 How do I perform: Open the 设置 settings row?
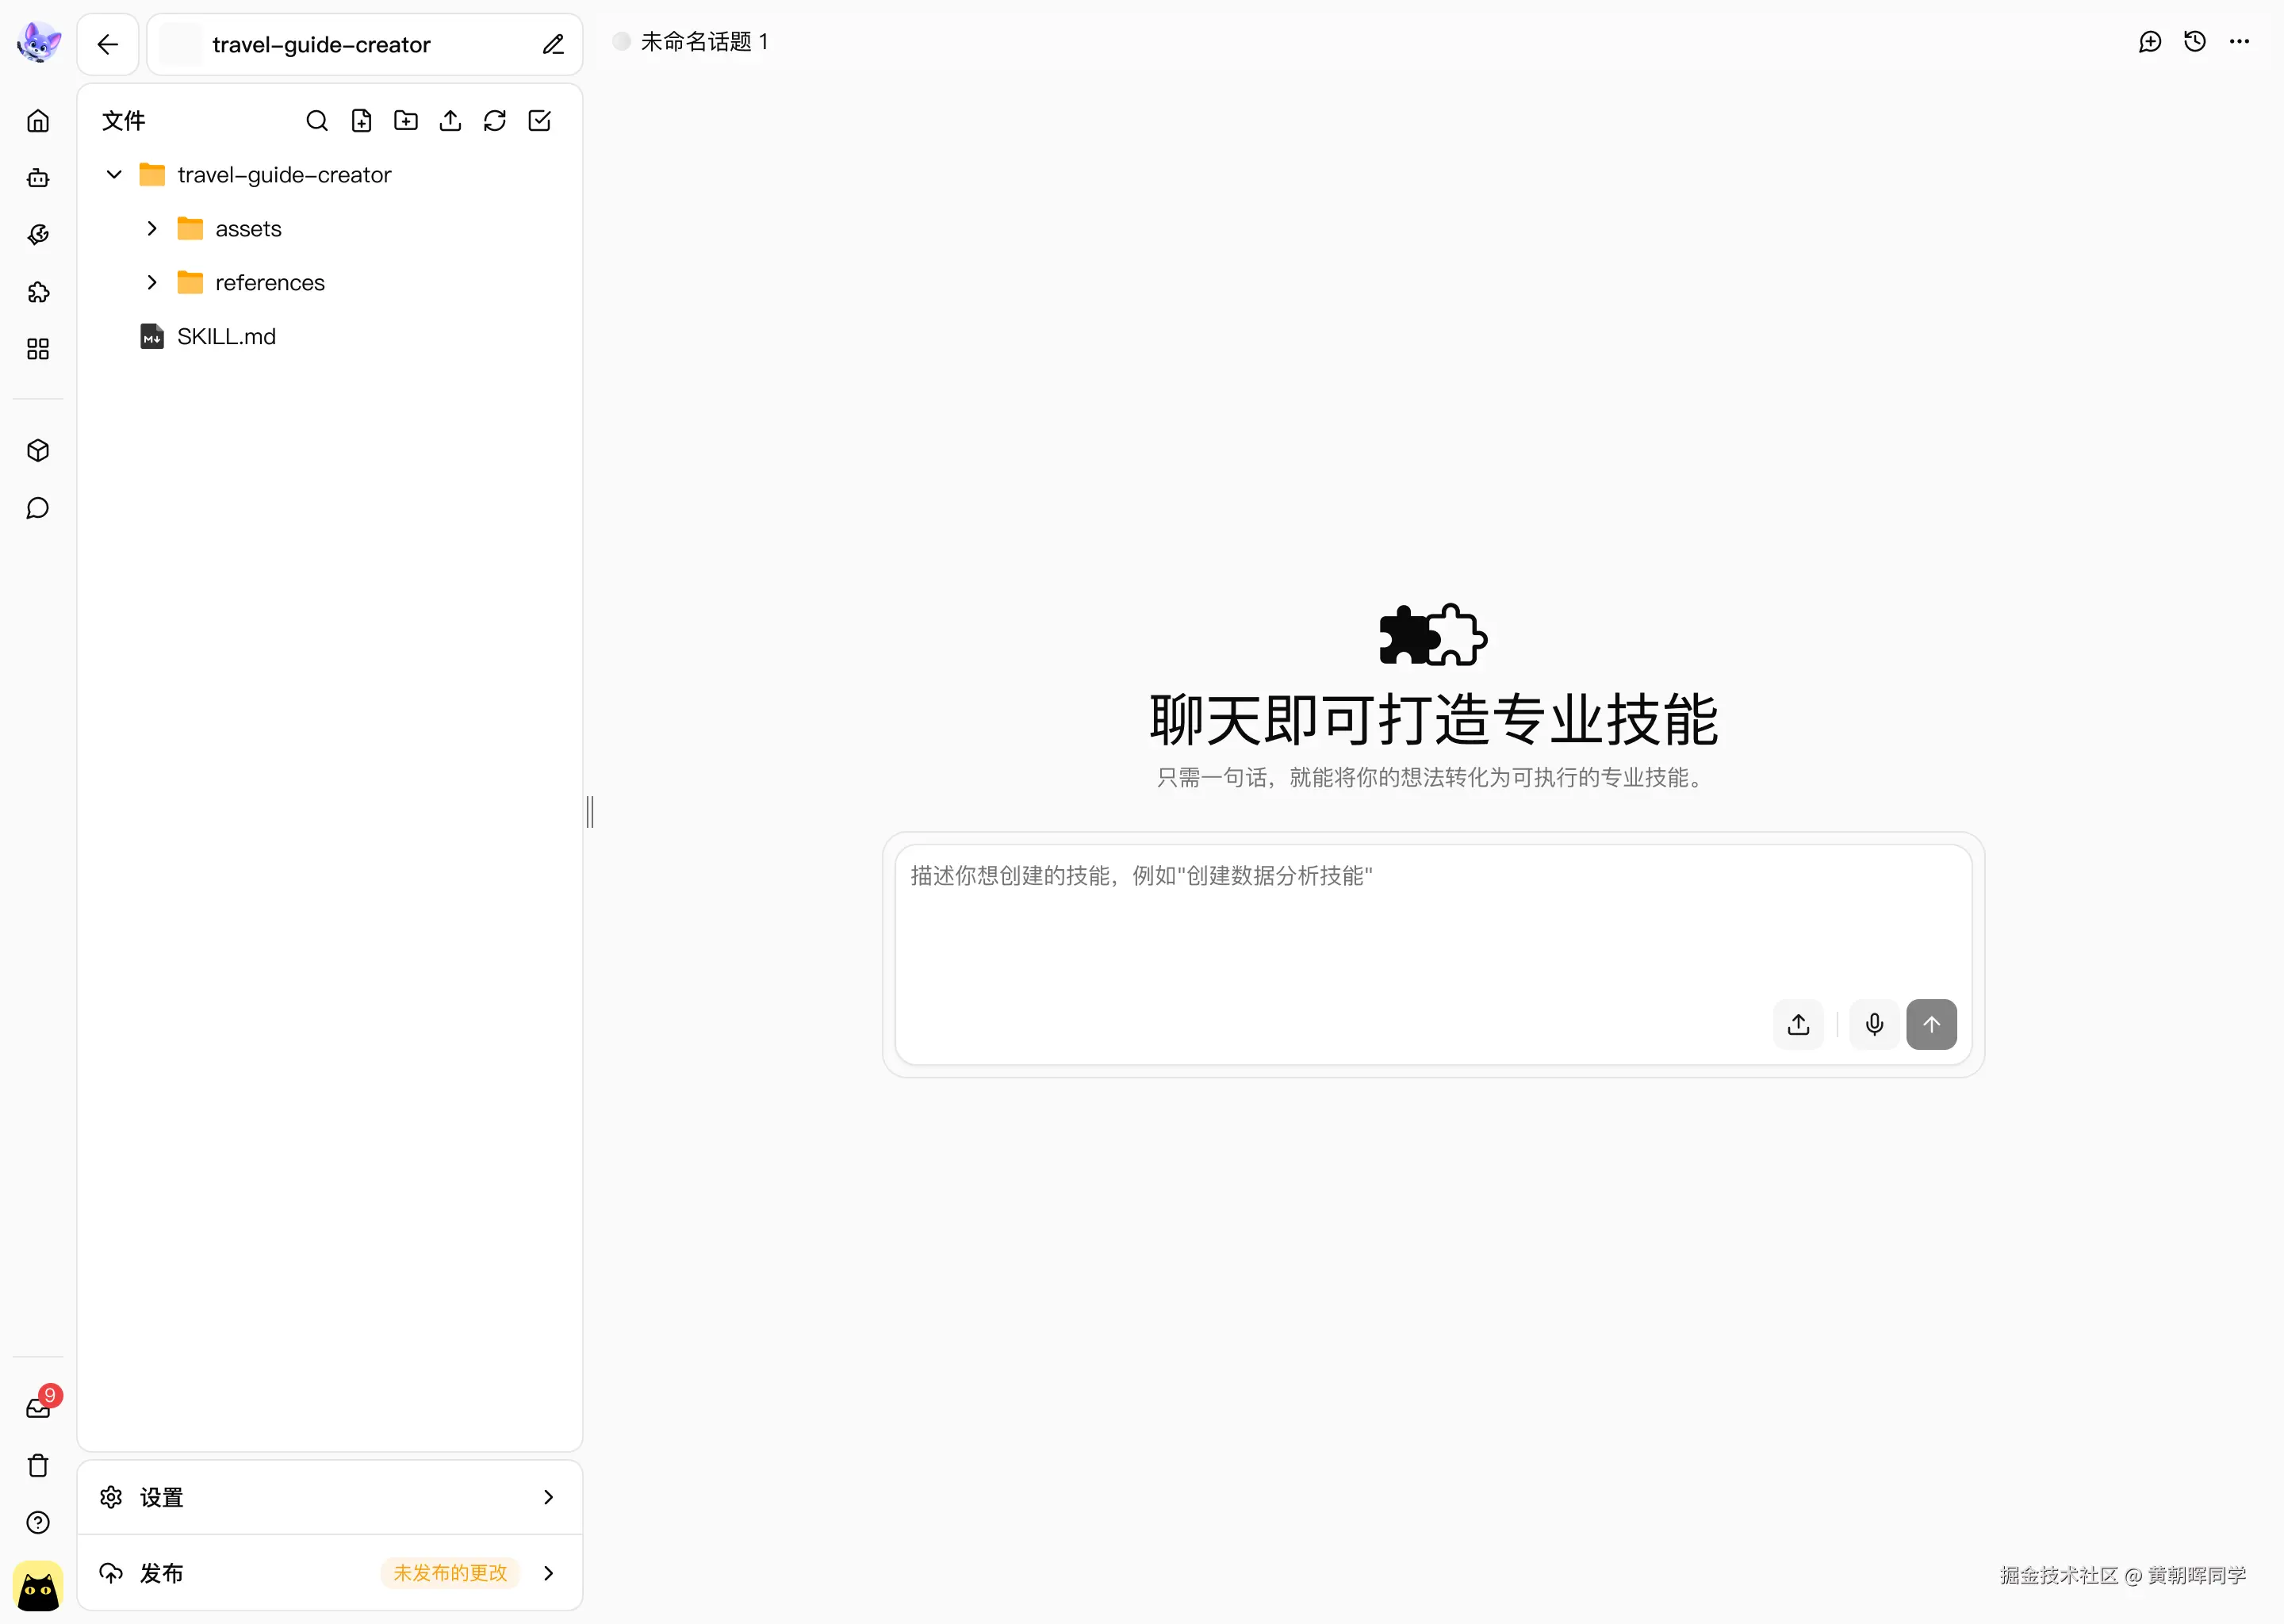tap(329, 1497)
